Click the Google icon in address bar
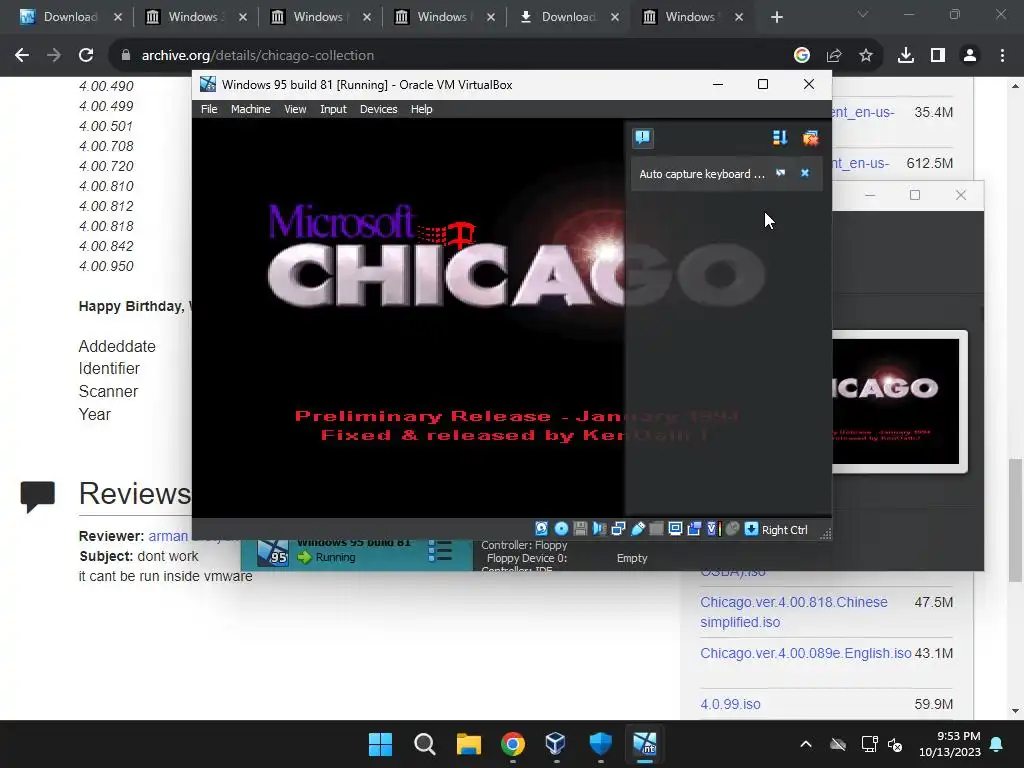Viewport: 1024px width, 768px height. point(801,56)
